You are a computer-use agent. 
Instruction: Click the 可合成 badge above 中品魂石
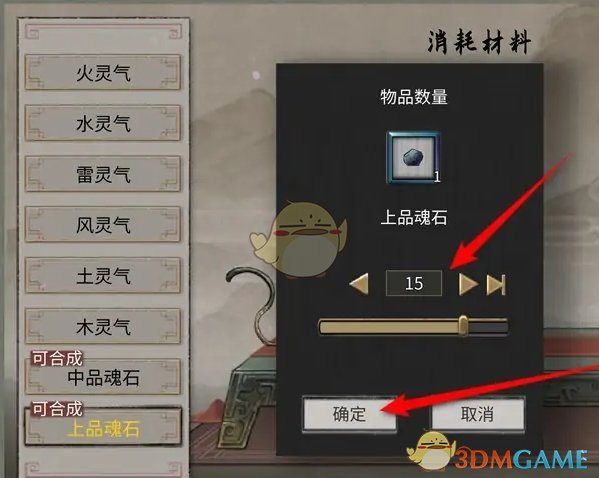click(57, 358)
